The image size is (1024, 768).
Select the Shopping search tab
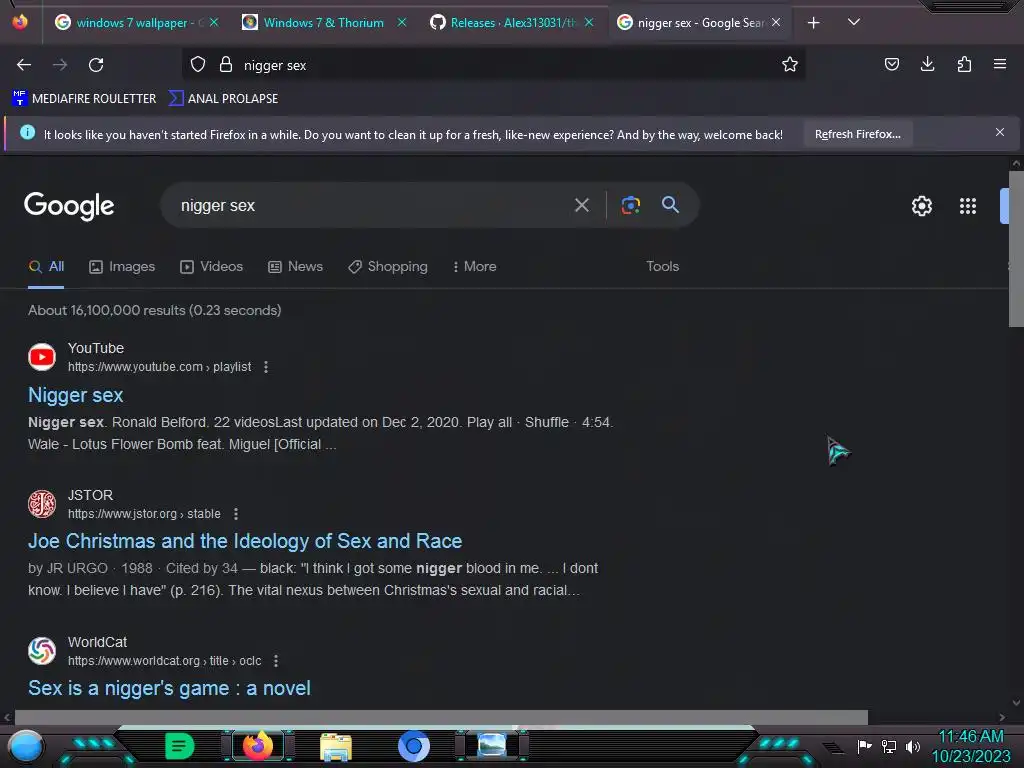pos(388,266)
